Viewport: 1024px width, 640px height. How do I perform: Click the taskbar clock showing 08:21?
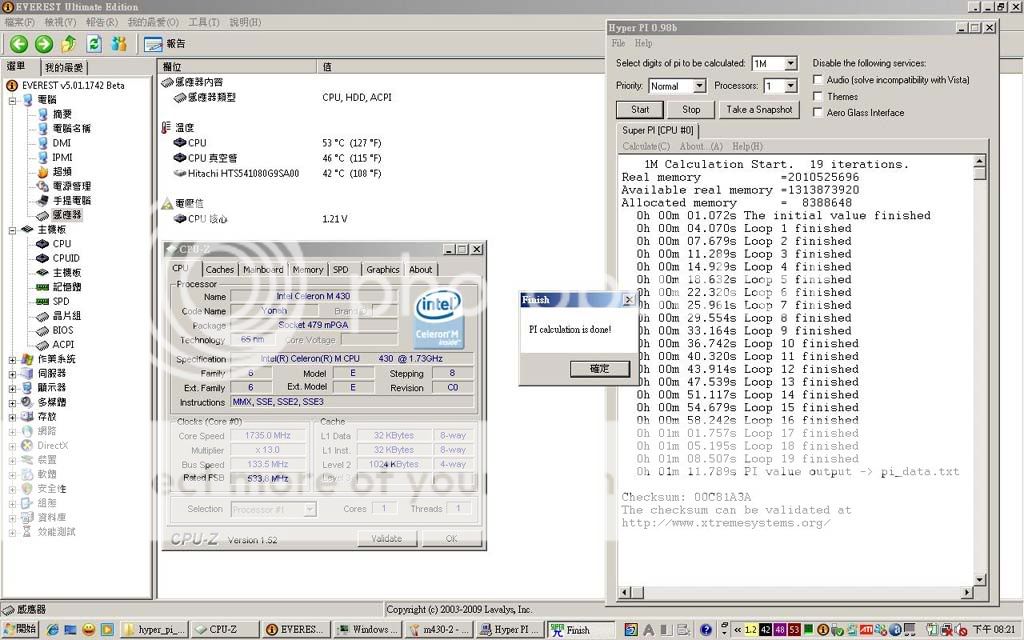point(994,630)
